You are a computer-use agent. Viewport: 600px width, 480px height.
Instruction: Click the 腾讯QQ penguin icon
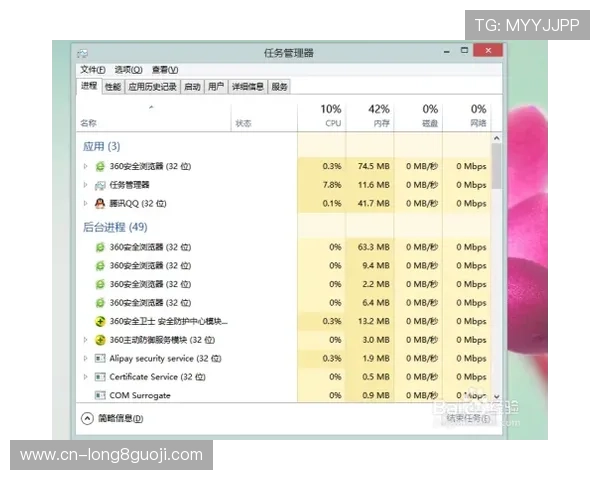click(x=100, y=203)
